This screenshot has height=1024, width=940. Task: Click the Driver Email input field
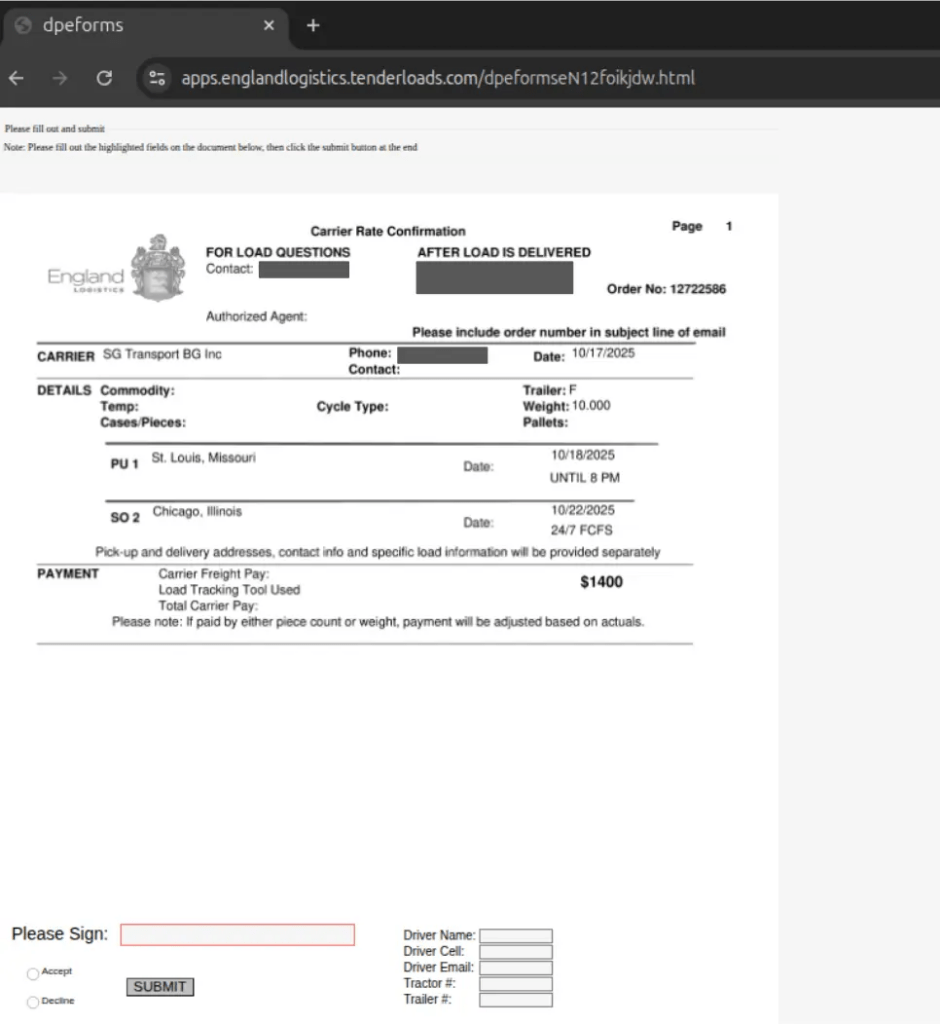[515, 967]
